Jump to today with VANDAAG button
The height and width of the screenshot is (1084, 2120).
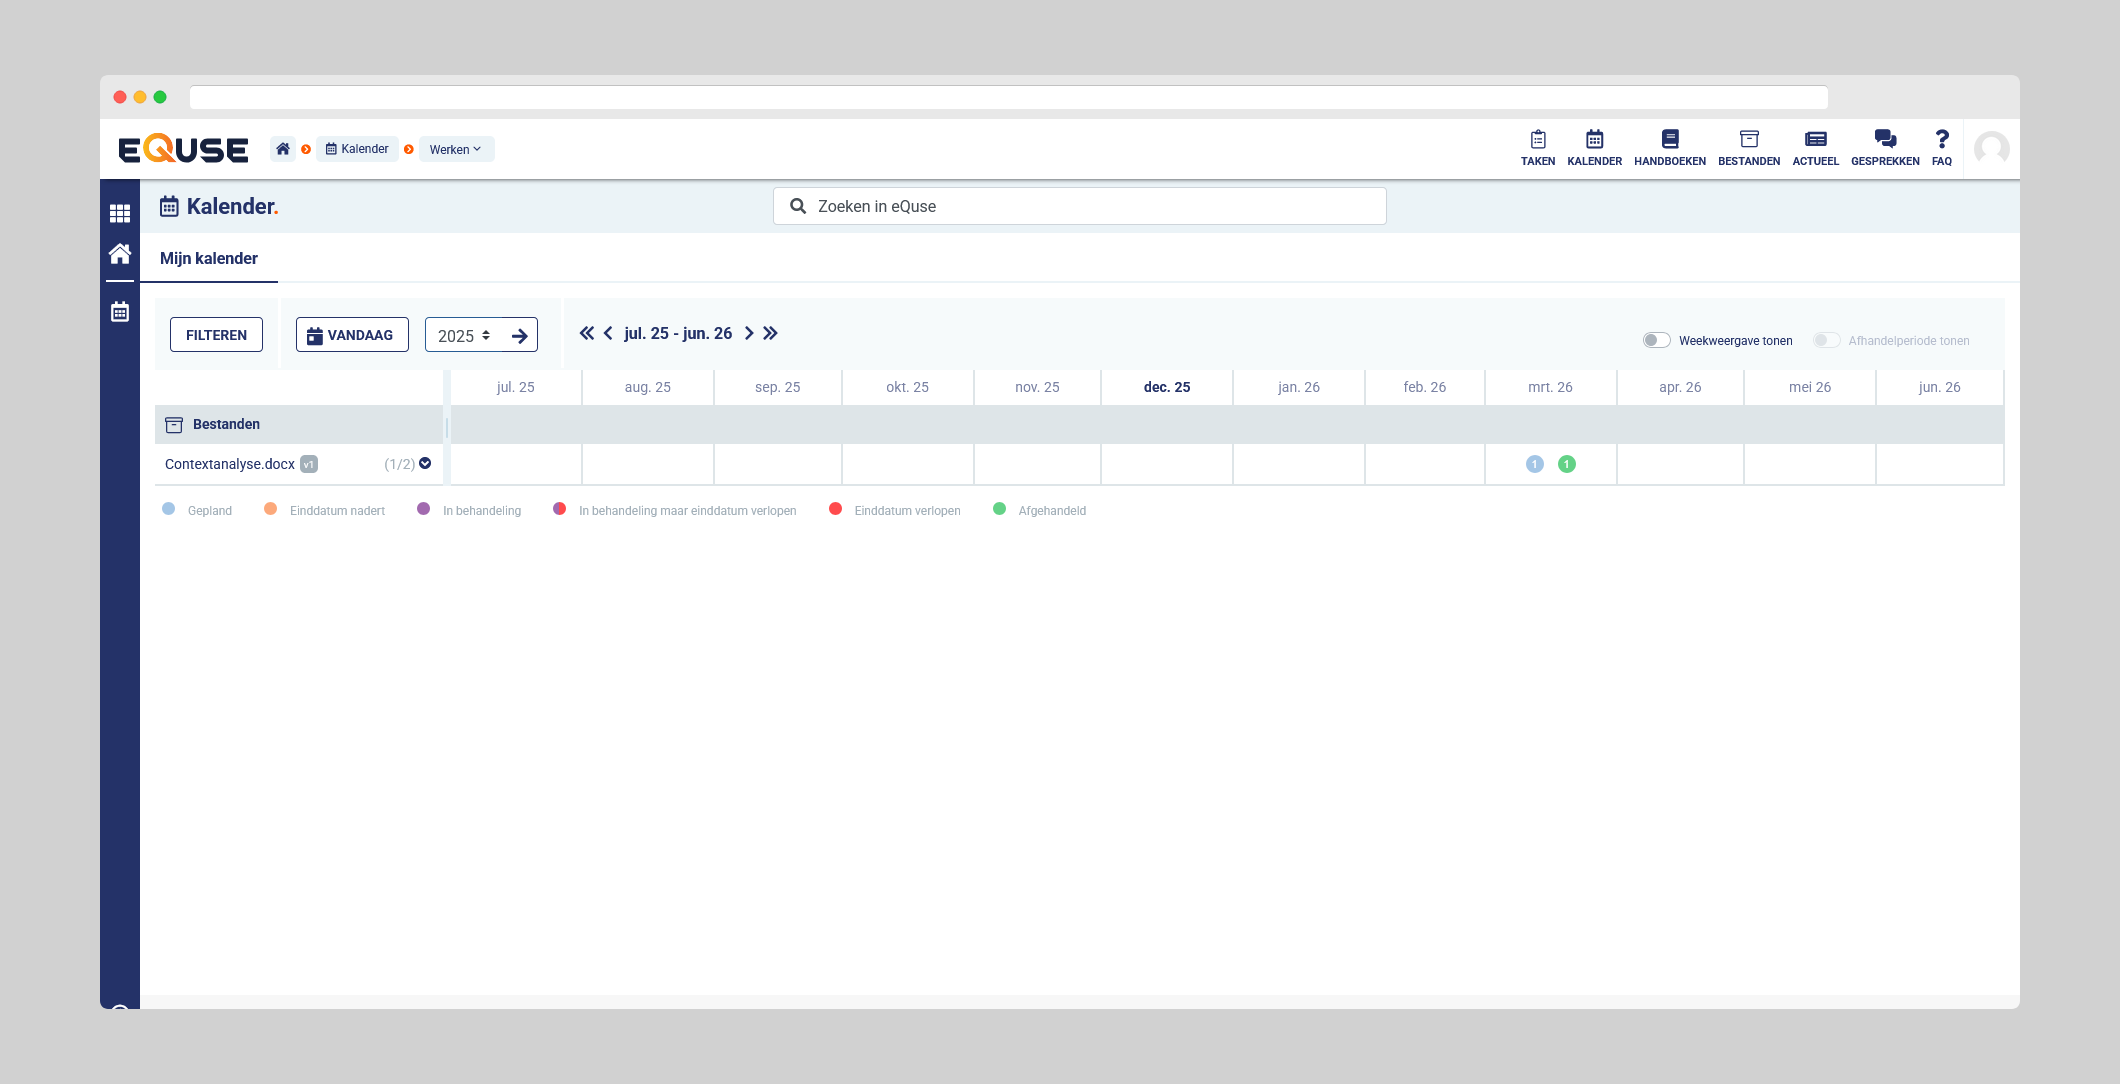[x=352, y=335]
